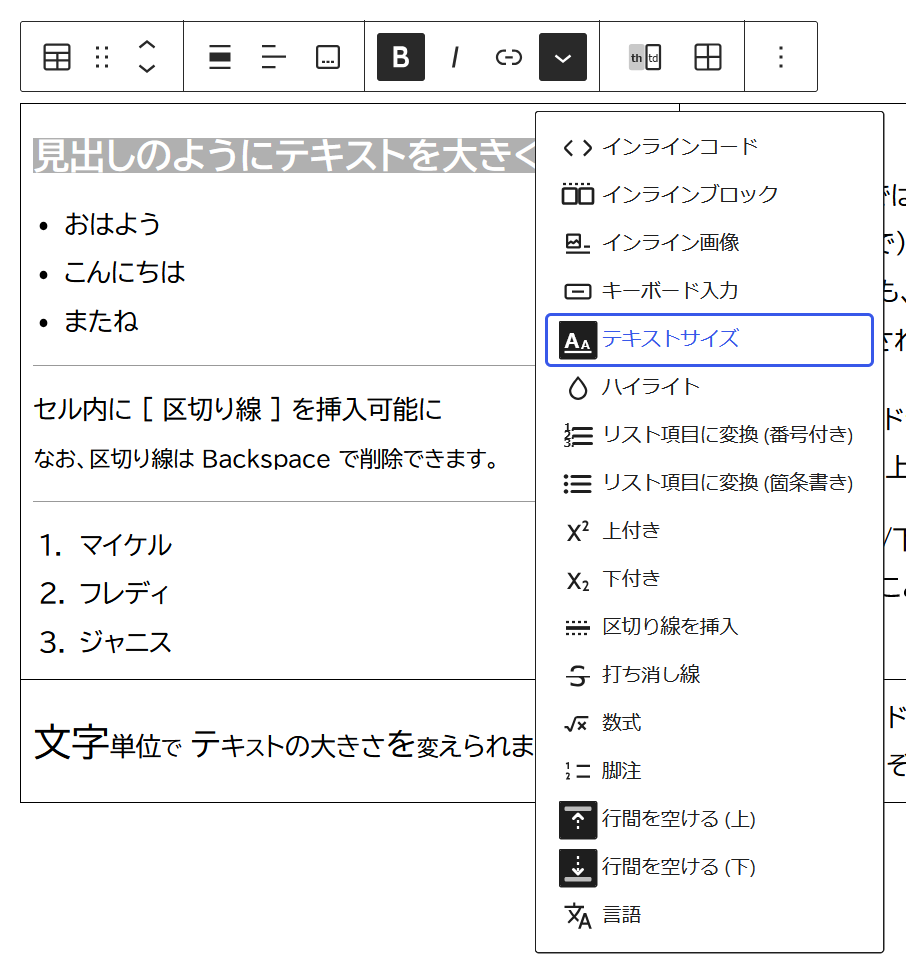The height and width of the screenshot is (977, 906).
Task: Click the line about Backspace で削除できます
Action: pos(266,459)
